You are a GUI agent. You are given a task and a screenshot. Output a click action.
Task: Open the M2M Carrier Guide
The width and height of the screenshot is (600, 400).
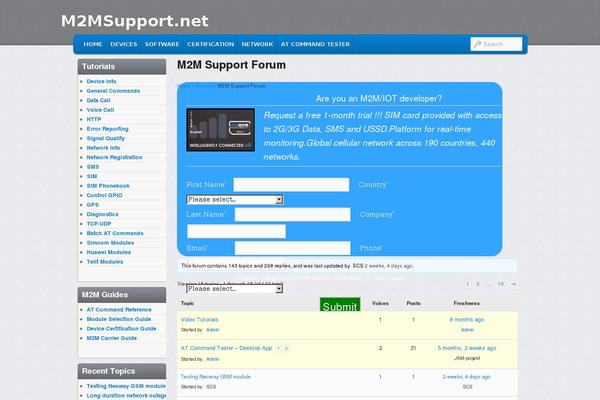tap(112, 338)
